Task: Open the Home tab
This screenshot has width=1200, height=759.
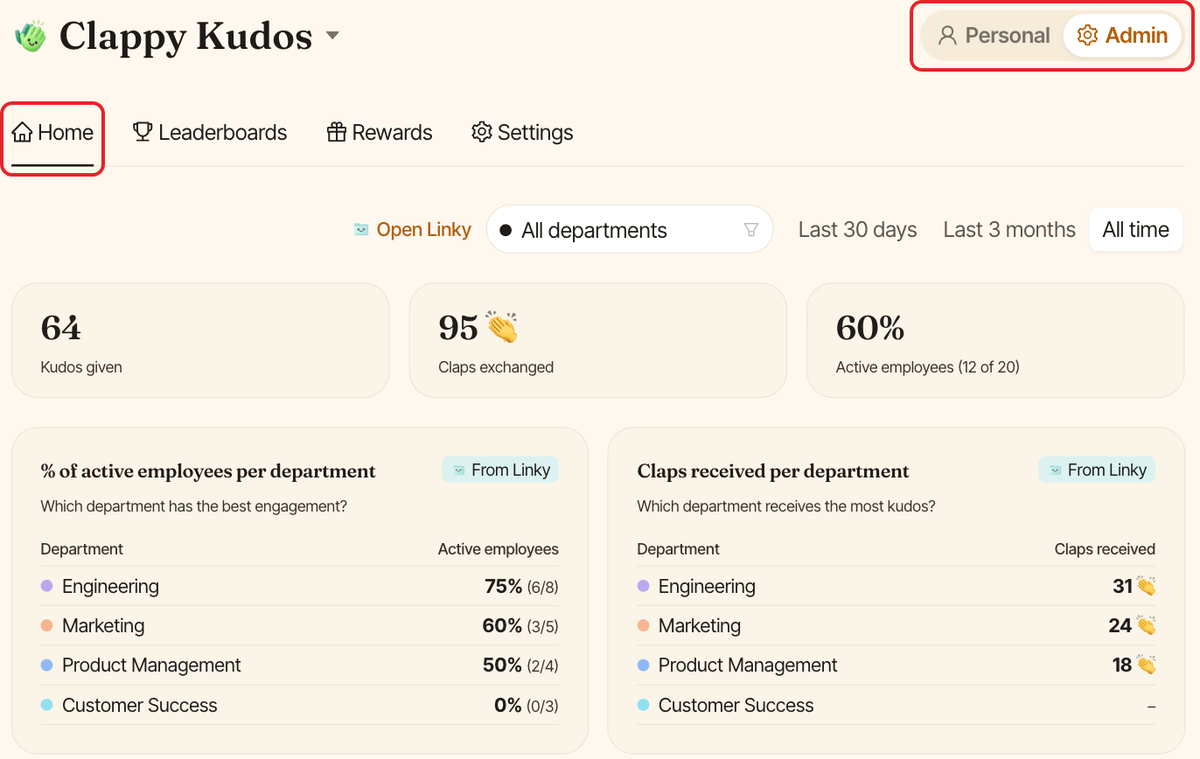Action: point(53,133)
